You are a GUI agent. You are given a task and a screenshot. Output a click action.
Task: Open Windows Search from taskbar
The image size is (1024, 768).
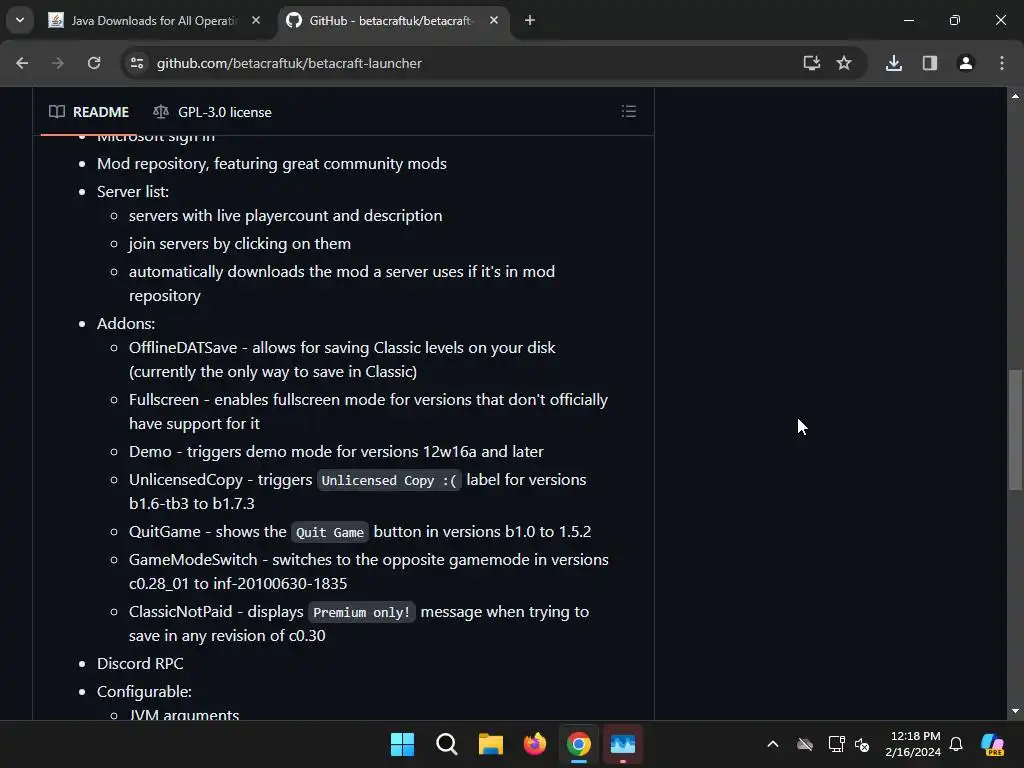coord(447,744)
